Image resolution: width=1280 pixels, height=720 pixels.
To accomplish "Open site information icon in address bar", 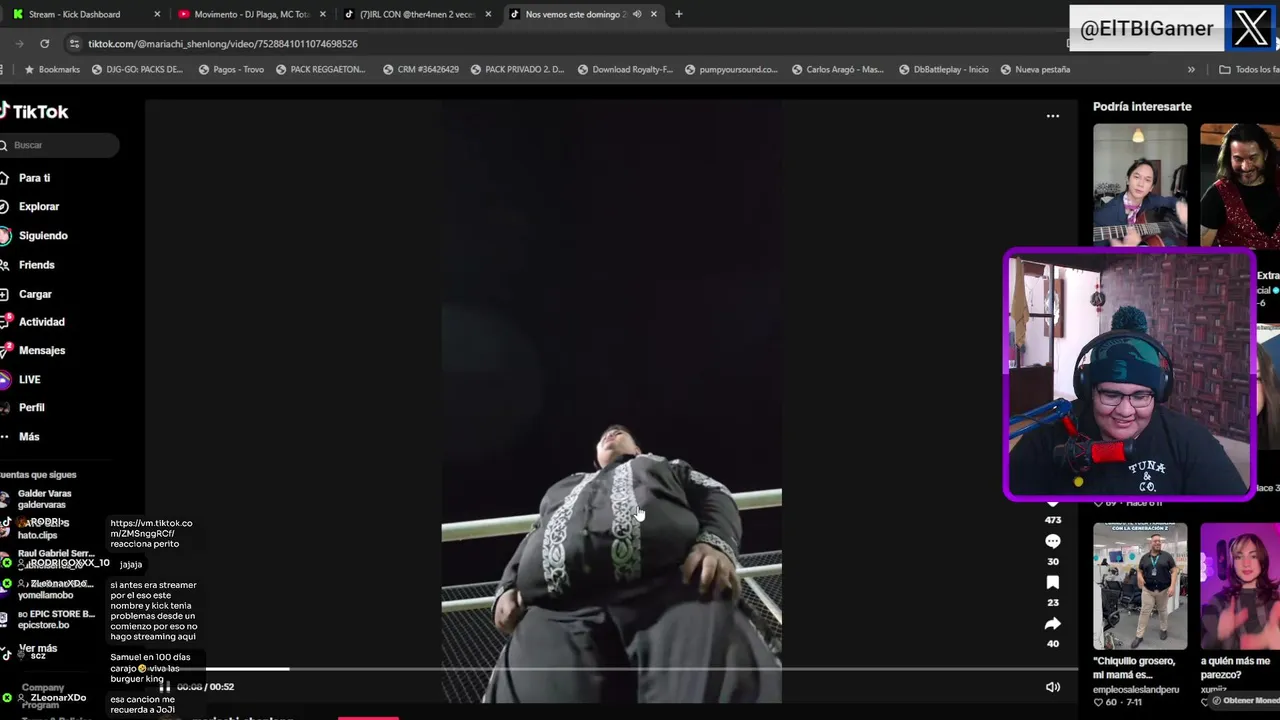I will (74, 44).
